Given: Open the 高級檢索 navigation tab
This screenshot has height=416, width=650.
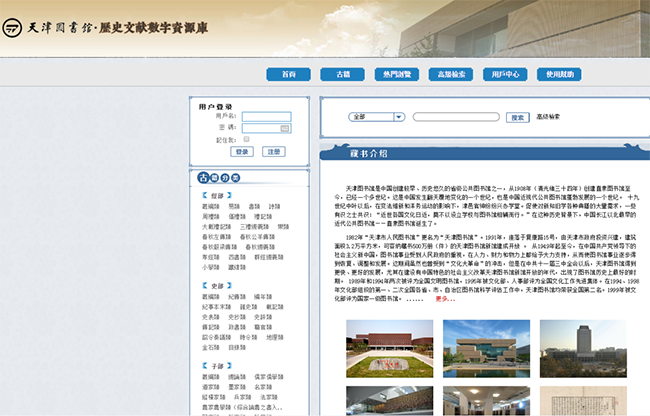Looking at the screenshot, I should tap(451, 74).
